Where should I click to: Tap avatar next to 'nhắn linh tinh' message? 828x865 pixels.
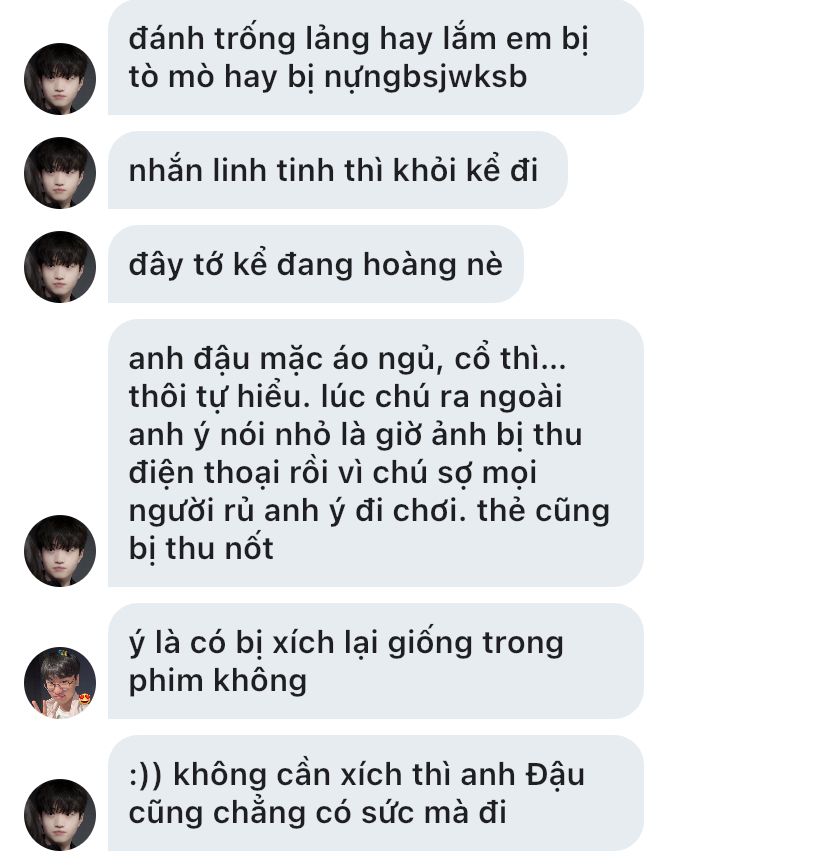(x=60, y=173)
